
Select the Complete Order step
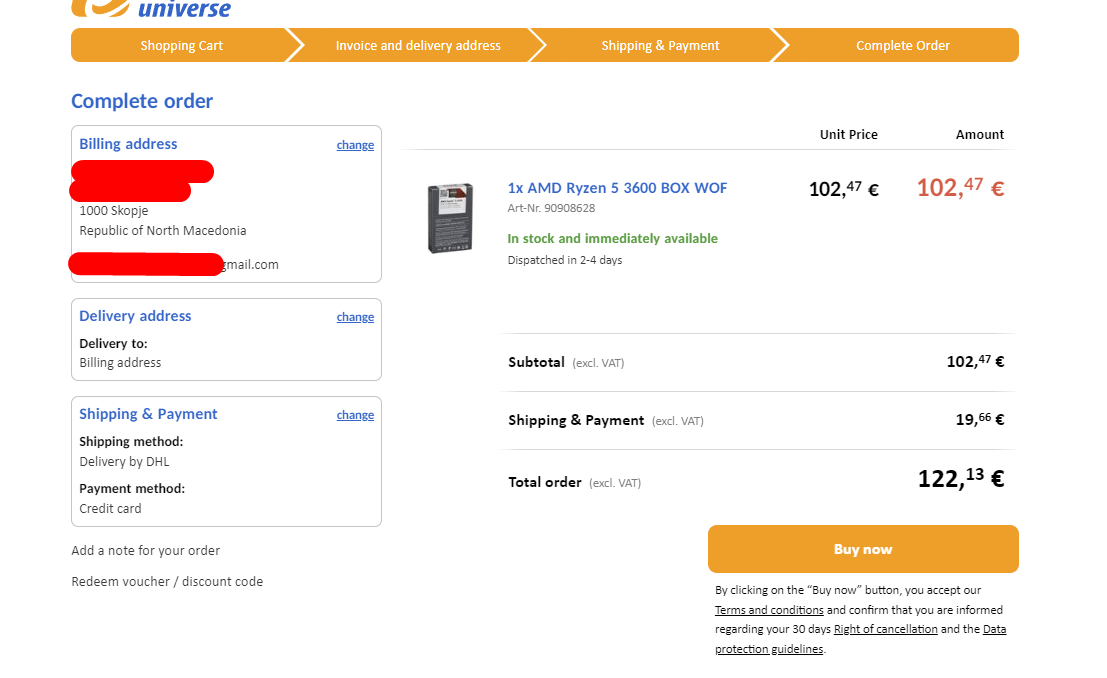(x=903, y=45)
